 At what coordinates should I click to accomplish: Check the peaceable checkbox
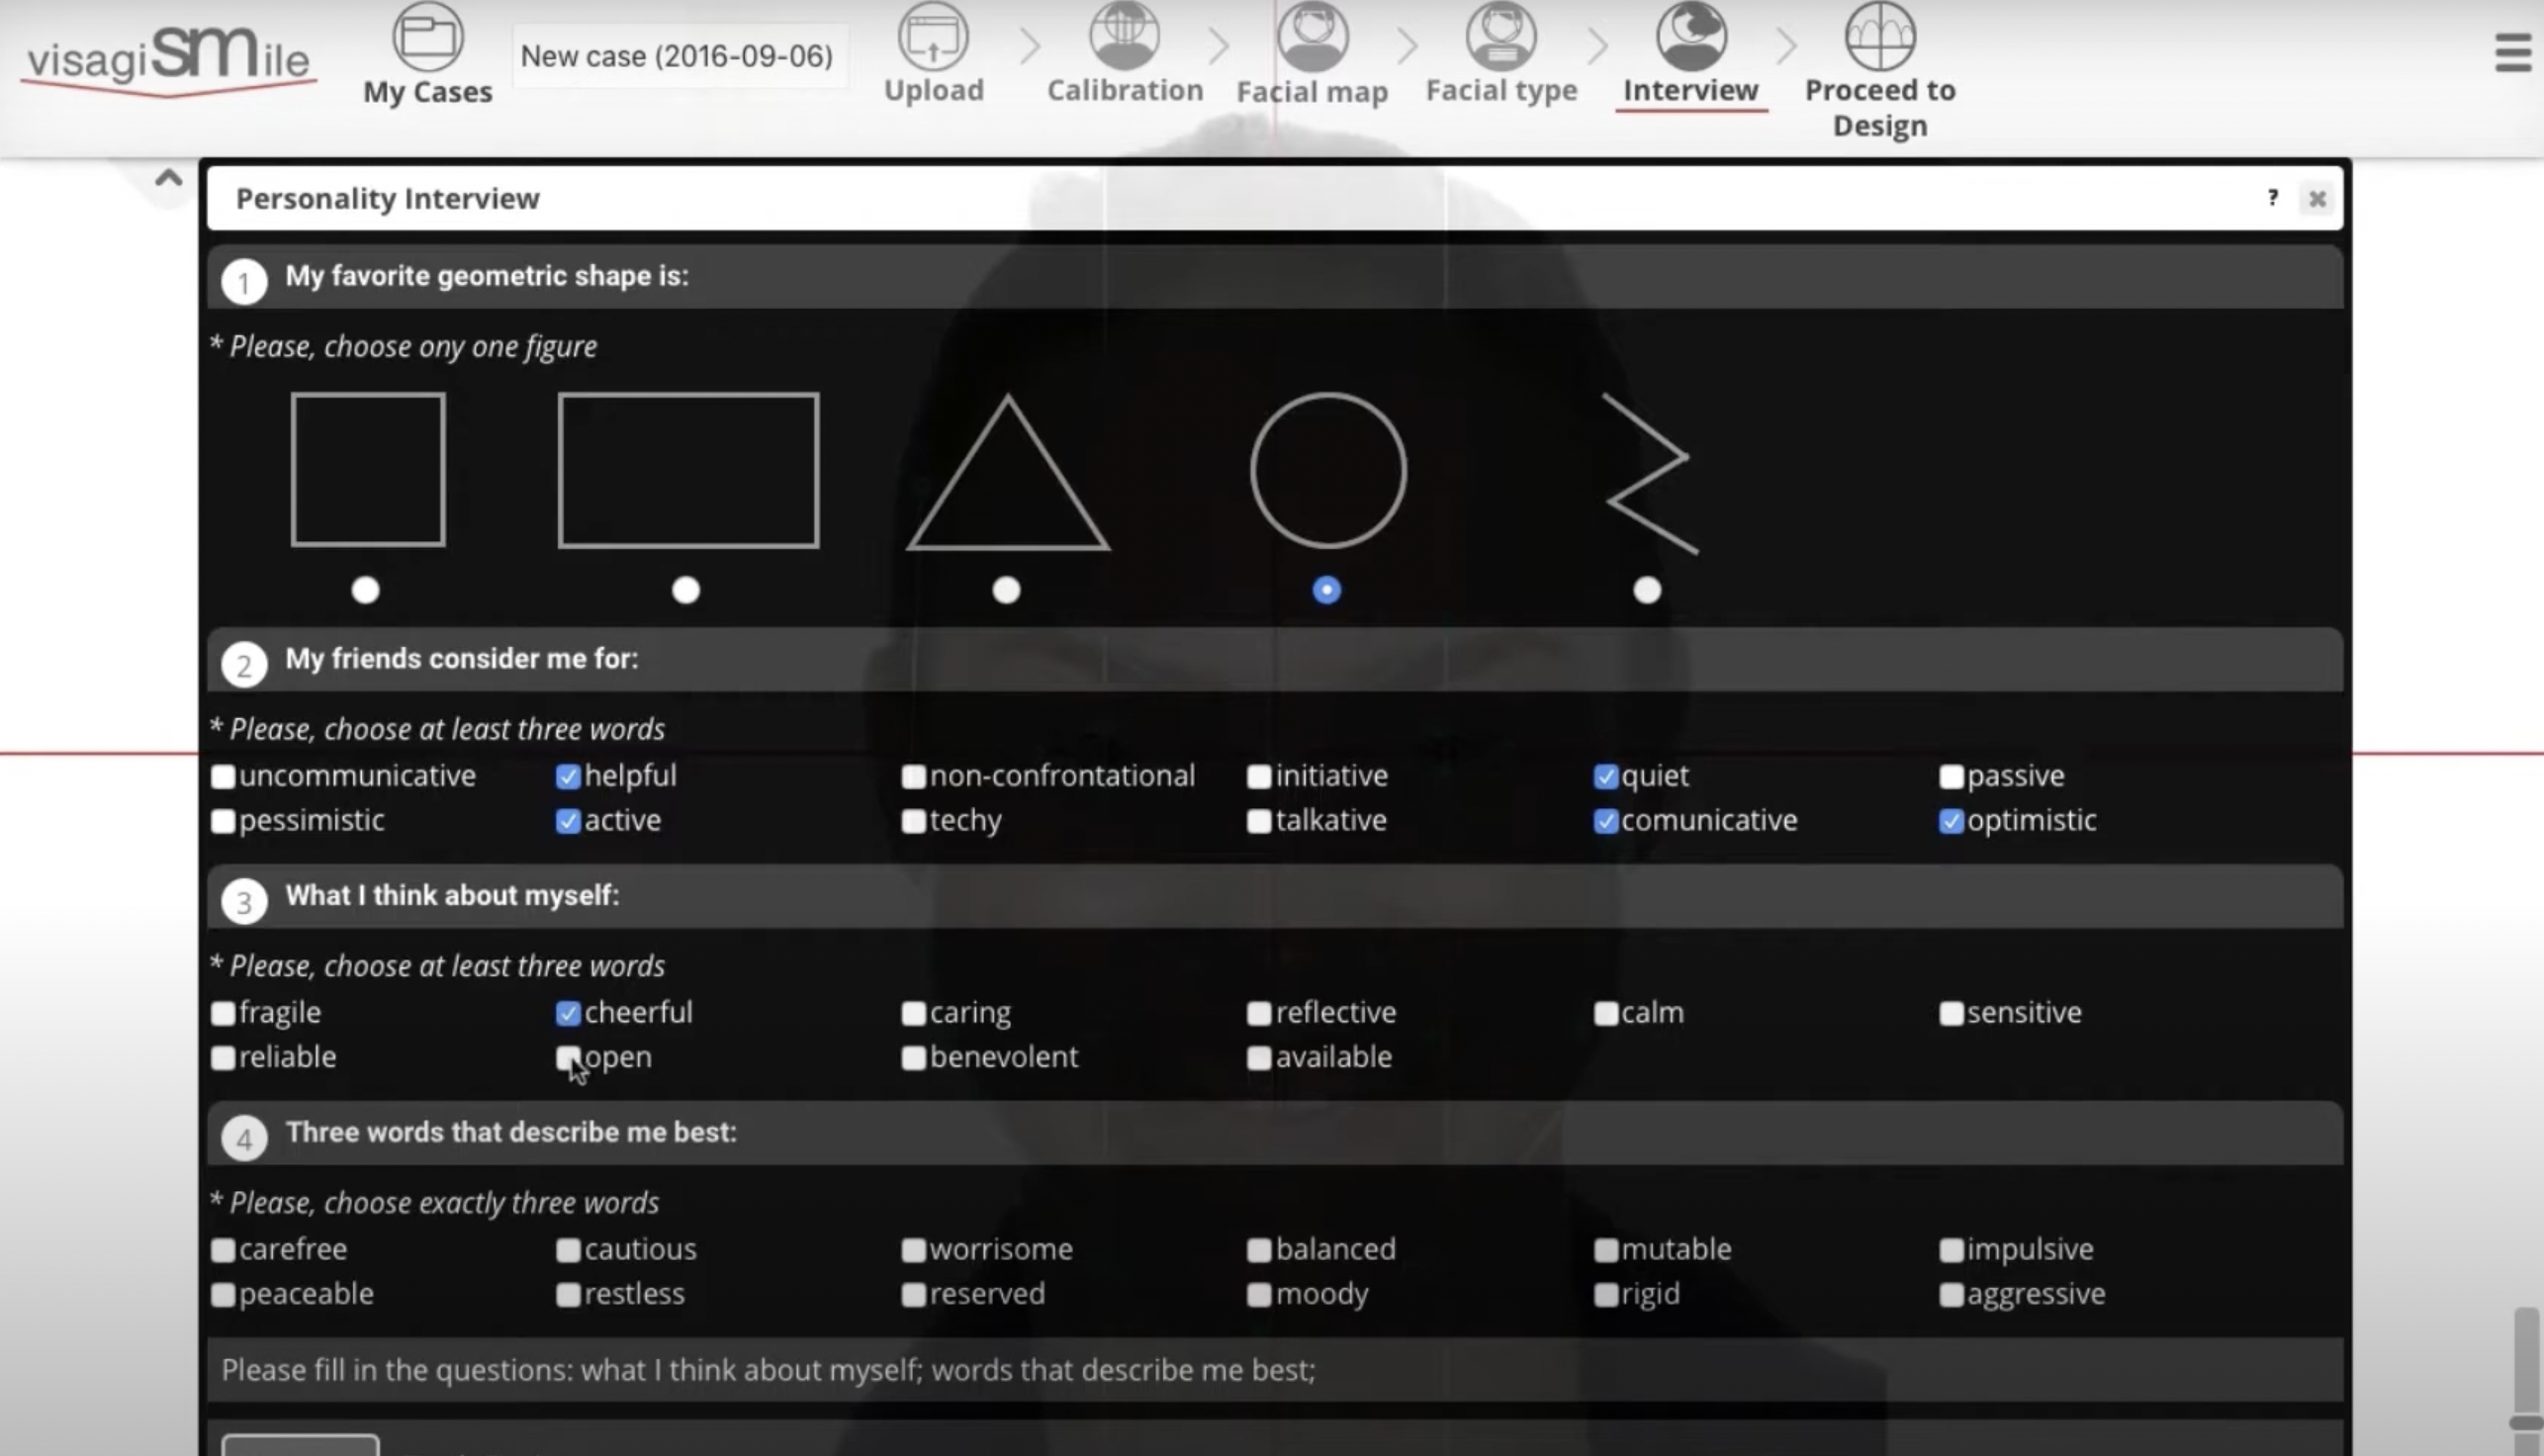(223, 1295)
